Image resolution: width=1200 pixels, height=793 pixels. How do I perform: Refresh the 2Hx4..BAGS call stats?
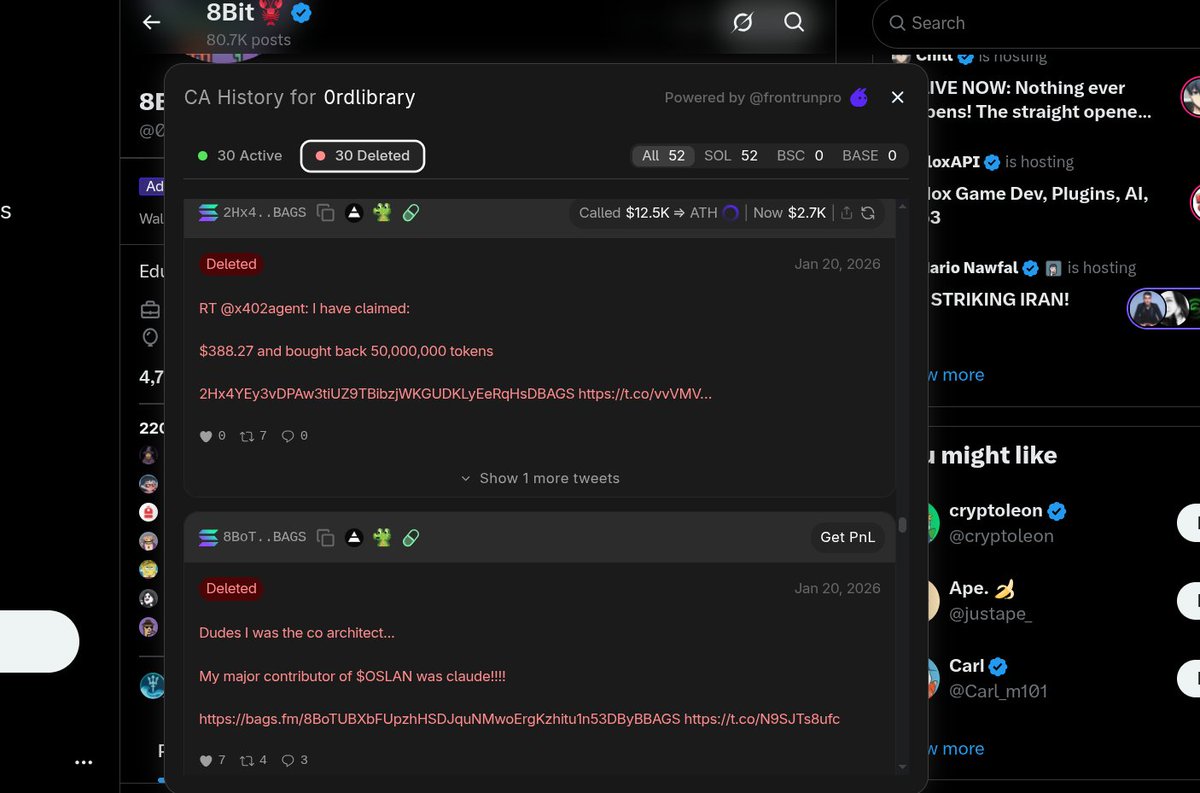tap(868, 213)
